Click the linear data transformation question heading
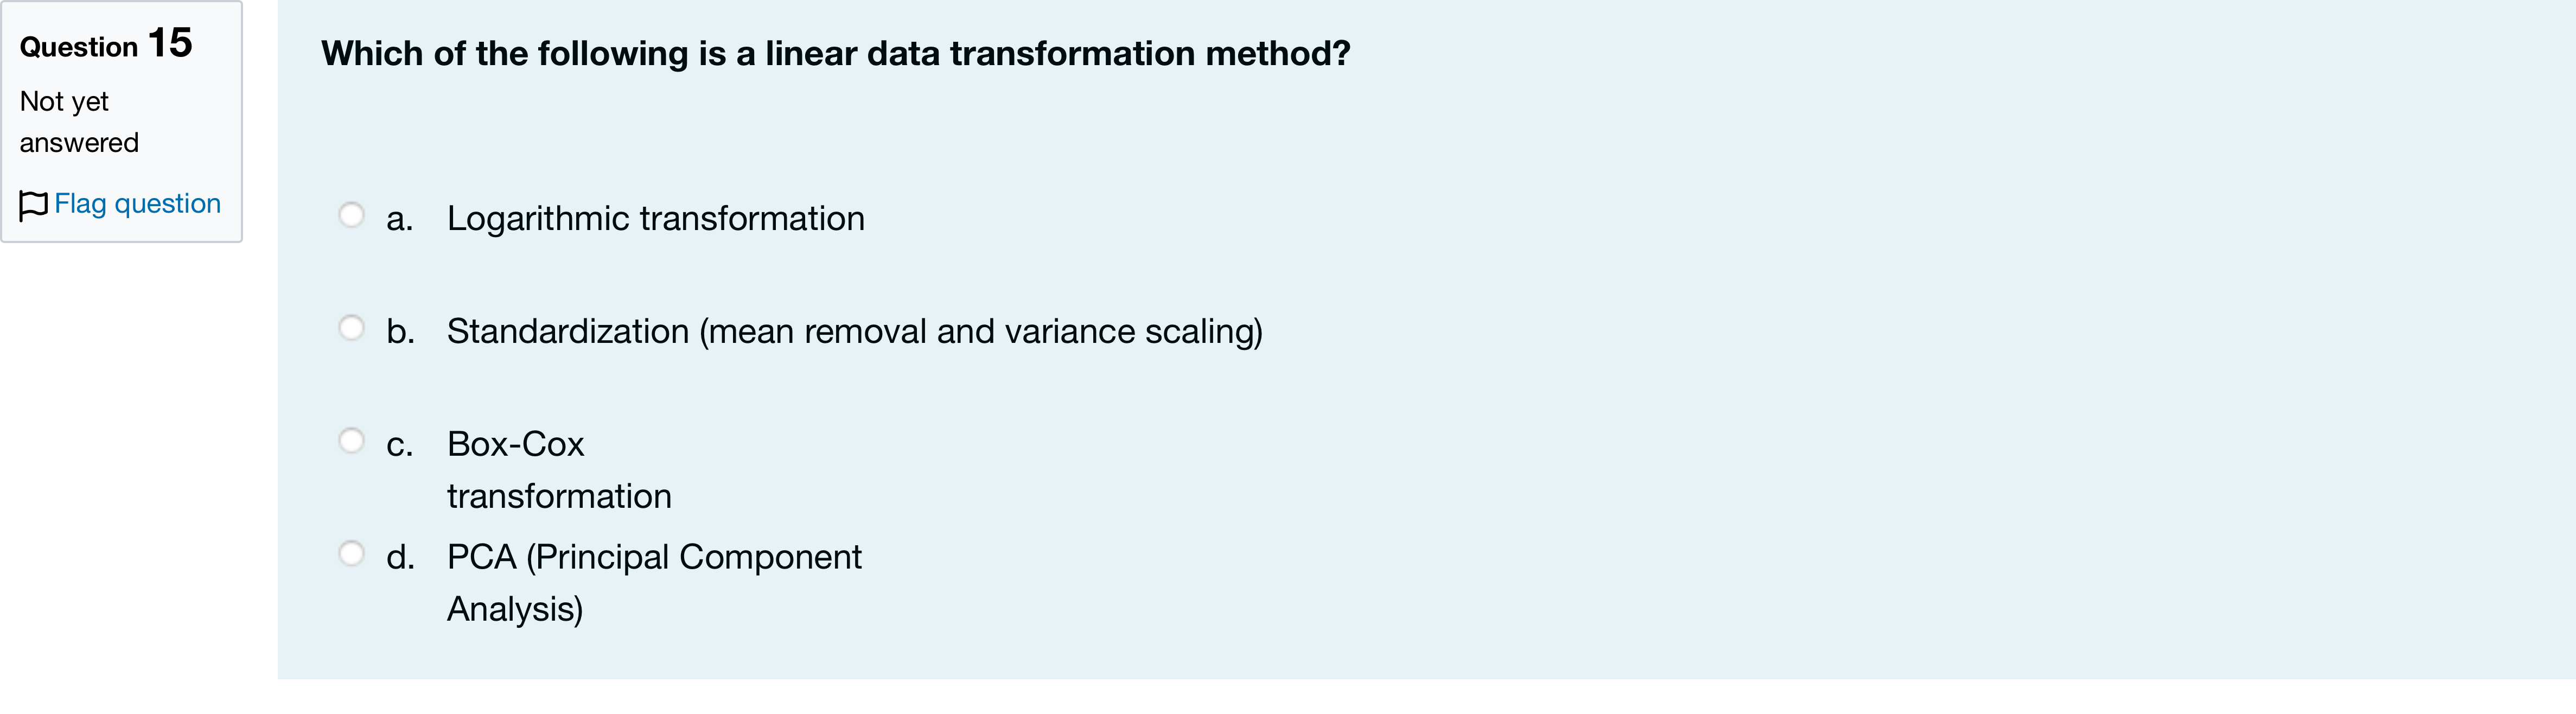 coord(835,53)
